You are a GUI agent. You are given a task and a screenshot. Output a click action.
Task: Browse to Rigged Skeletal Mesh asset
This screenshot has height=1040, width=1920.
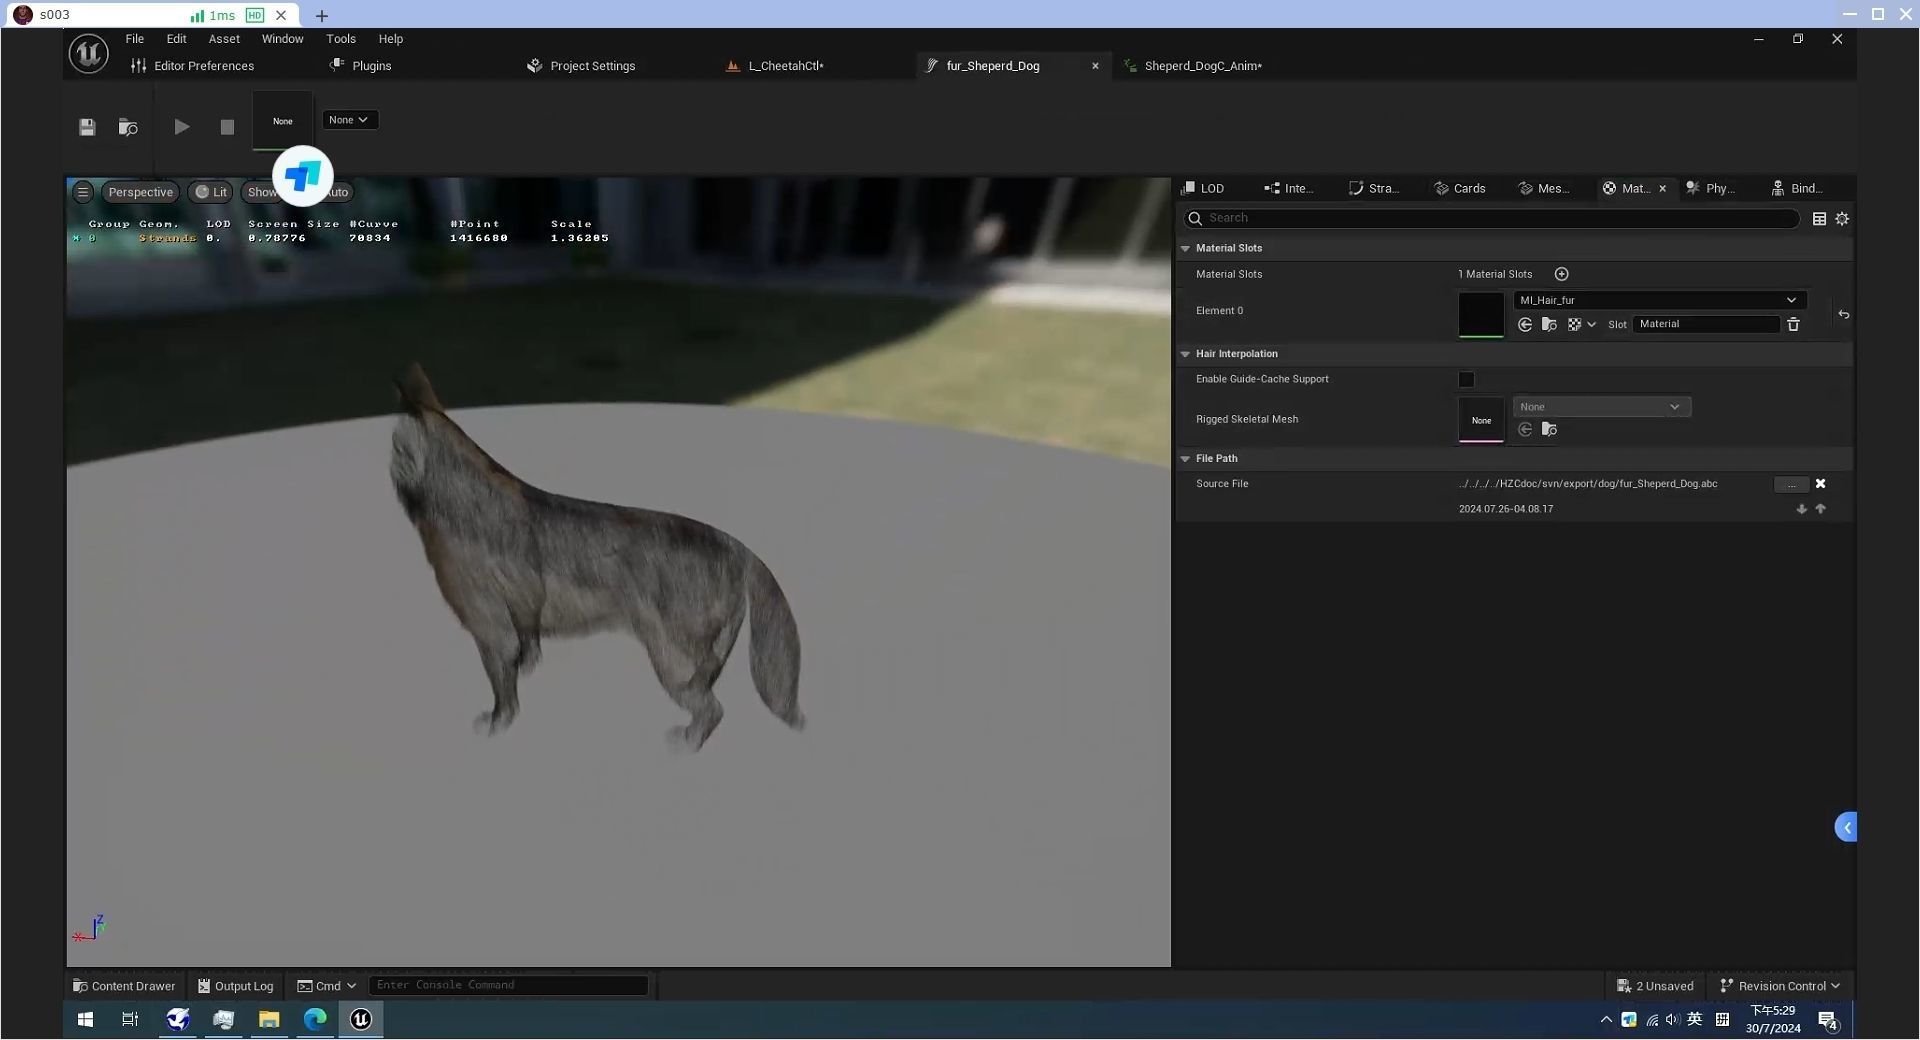[1549, 430]
